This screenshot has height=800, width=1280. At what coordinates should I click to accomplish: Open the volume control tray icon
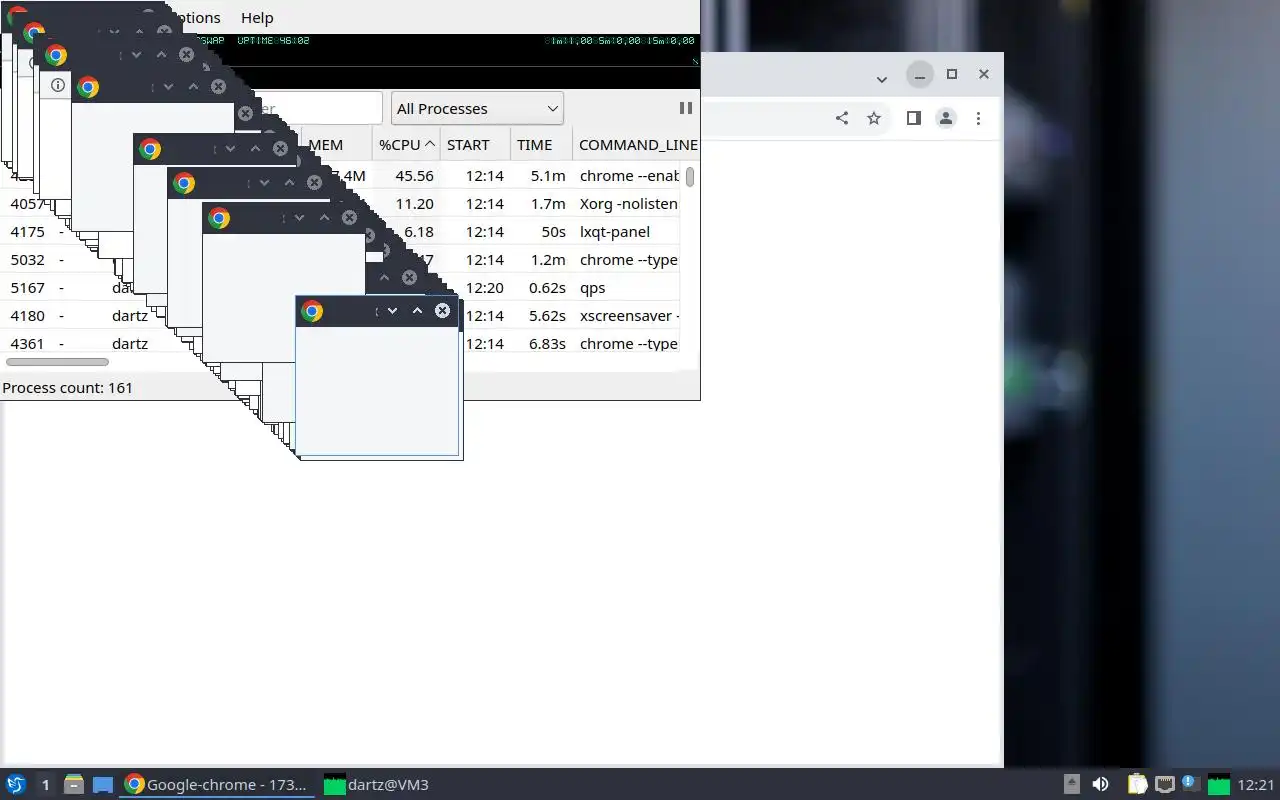click(1101, 784)
